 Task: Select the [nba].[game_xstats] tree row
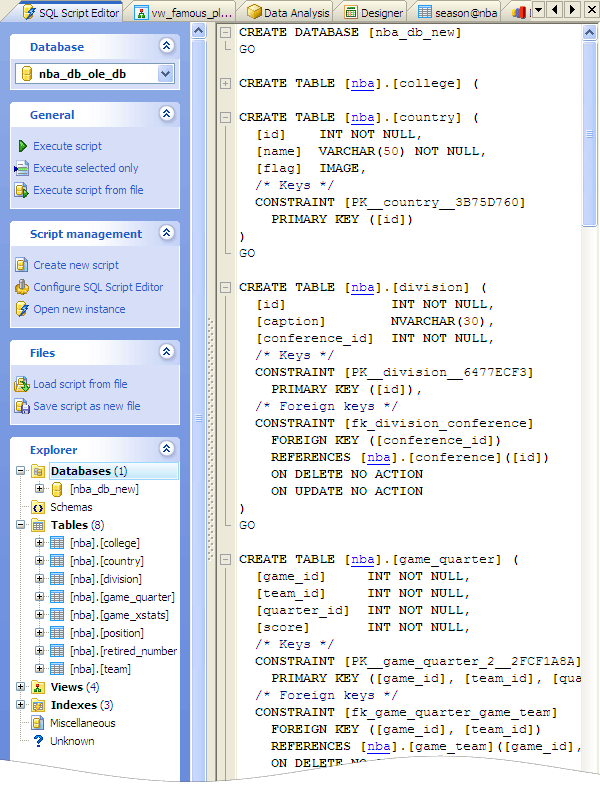pyautogui.click(x=119, y=615)
